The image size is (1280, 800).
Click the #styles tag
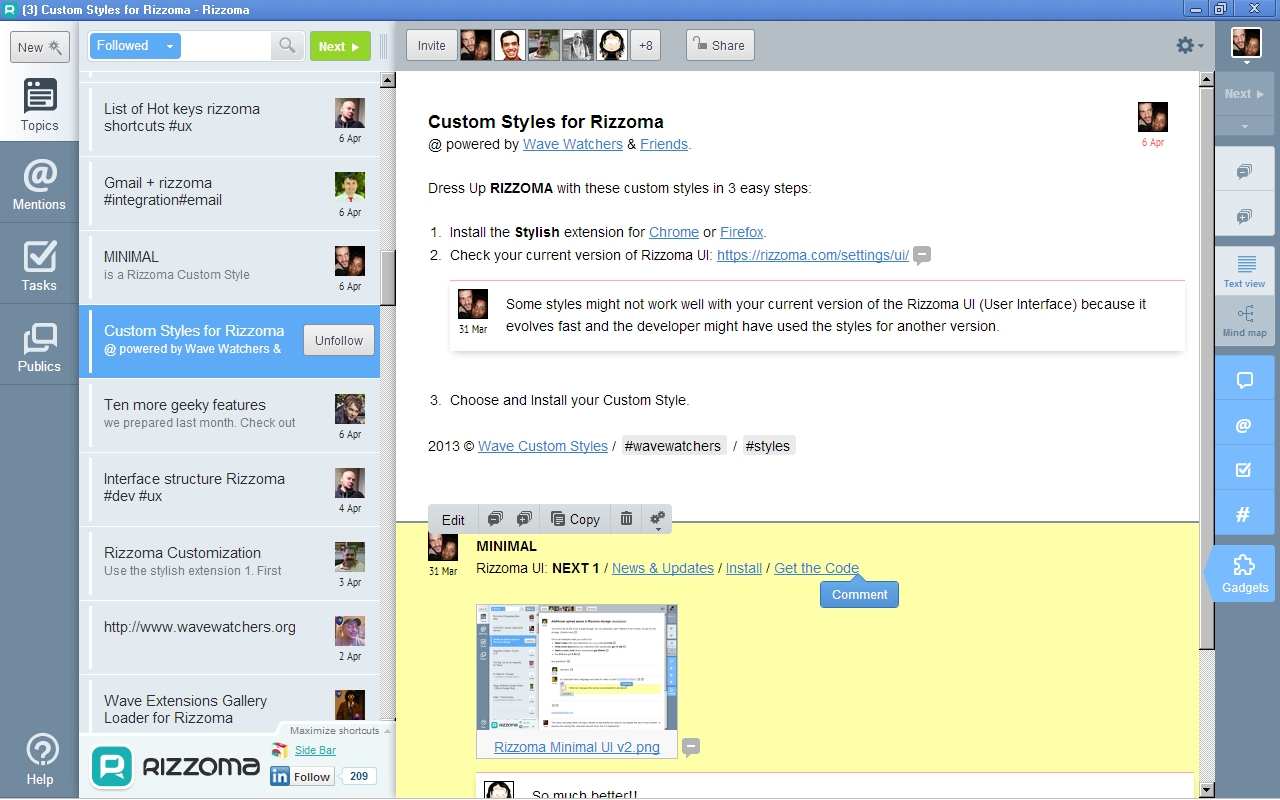coord(768,446)
